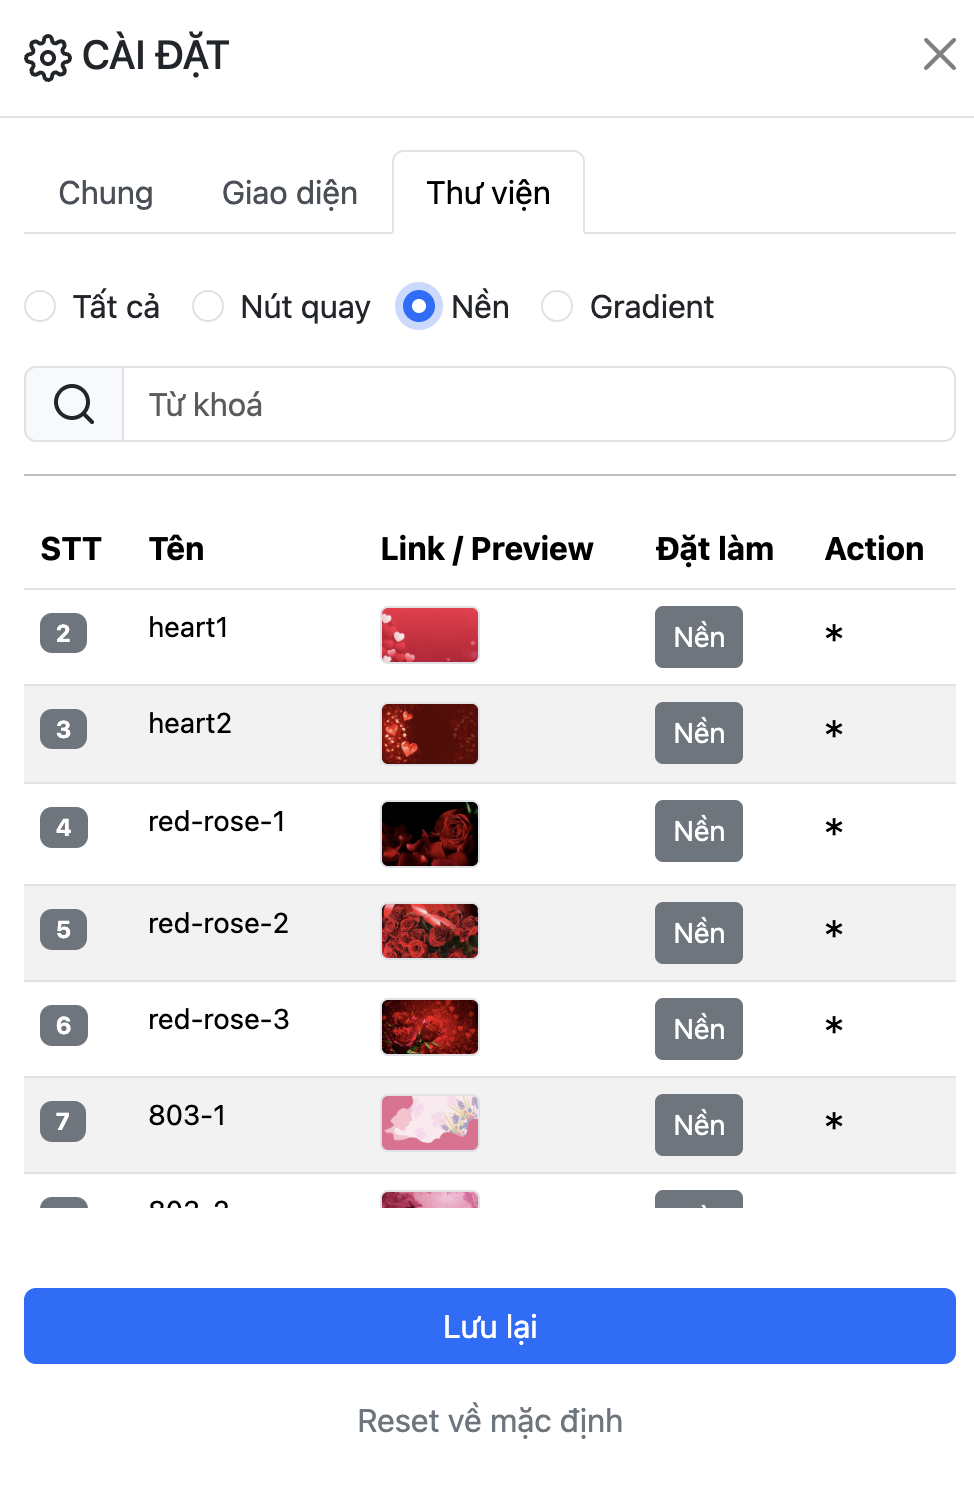This screenshot has width=974, height=1496.
Task: Set heart1 as Nền background
Action: tap(699, 637)
